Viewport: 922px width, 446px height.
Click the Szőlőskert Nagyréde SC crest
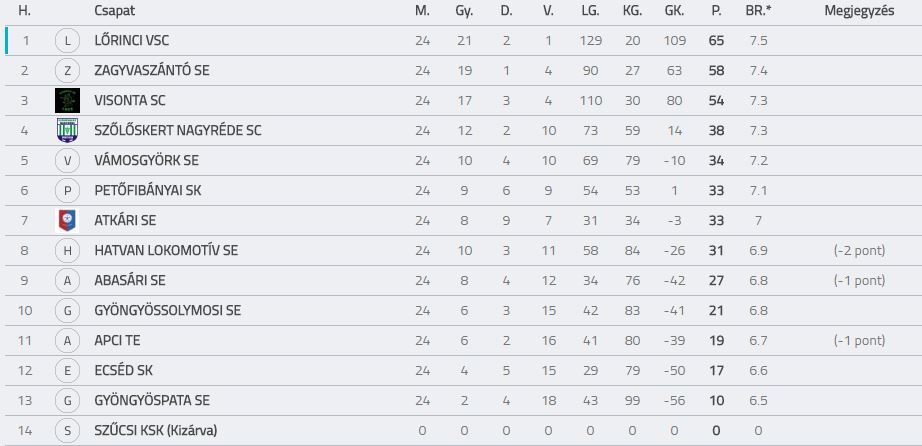click(67, 131)
